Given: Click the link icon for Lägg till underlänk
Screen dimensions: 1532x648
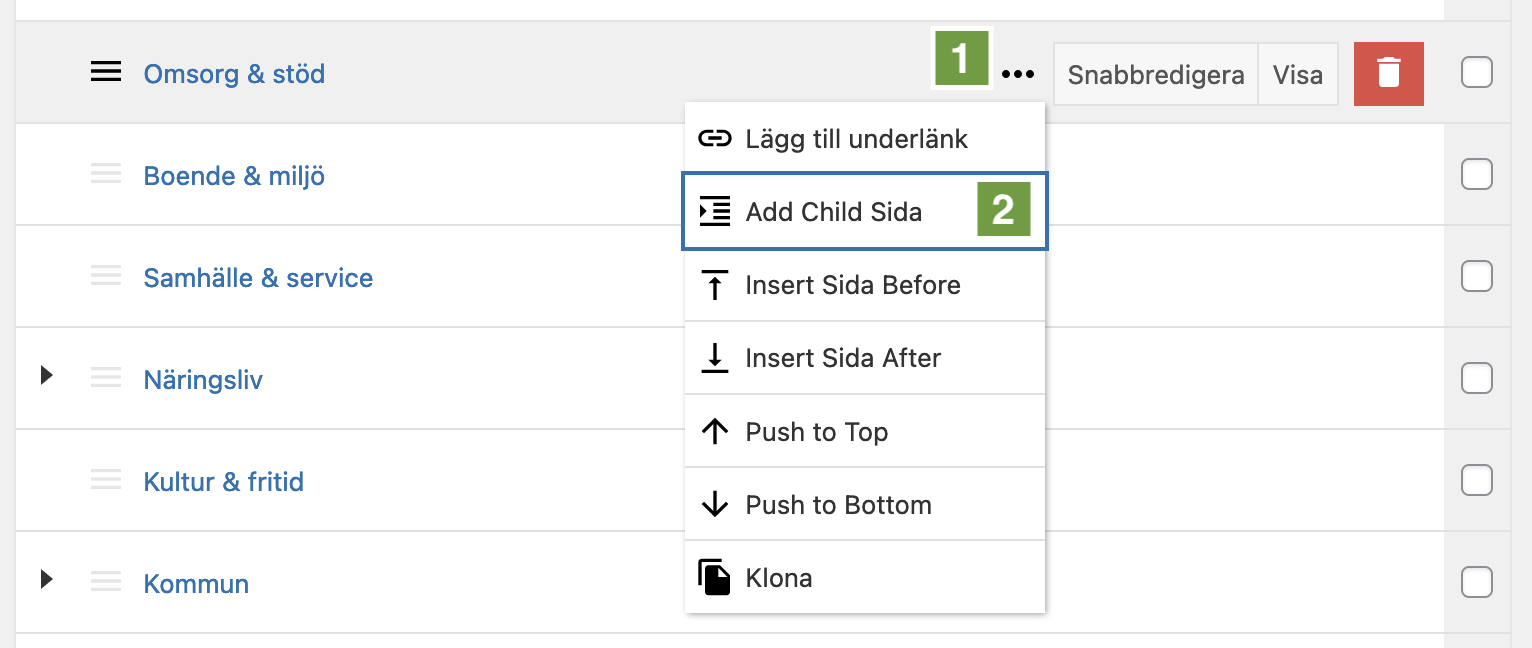Looking at the screenshot, I should (714, 138).
